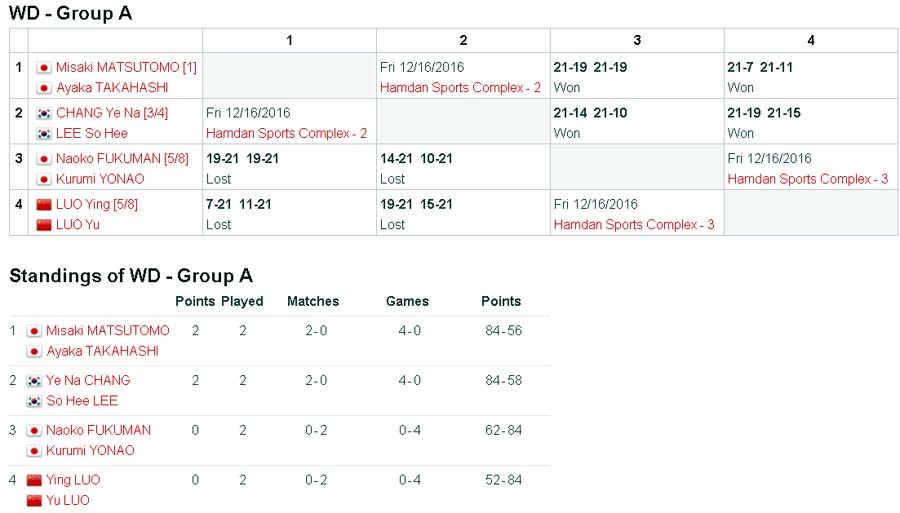Screen dimensions: 900x513
Task: Open Kurumi YONAO player link in group table
Action: click(99, 179)
